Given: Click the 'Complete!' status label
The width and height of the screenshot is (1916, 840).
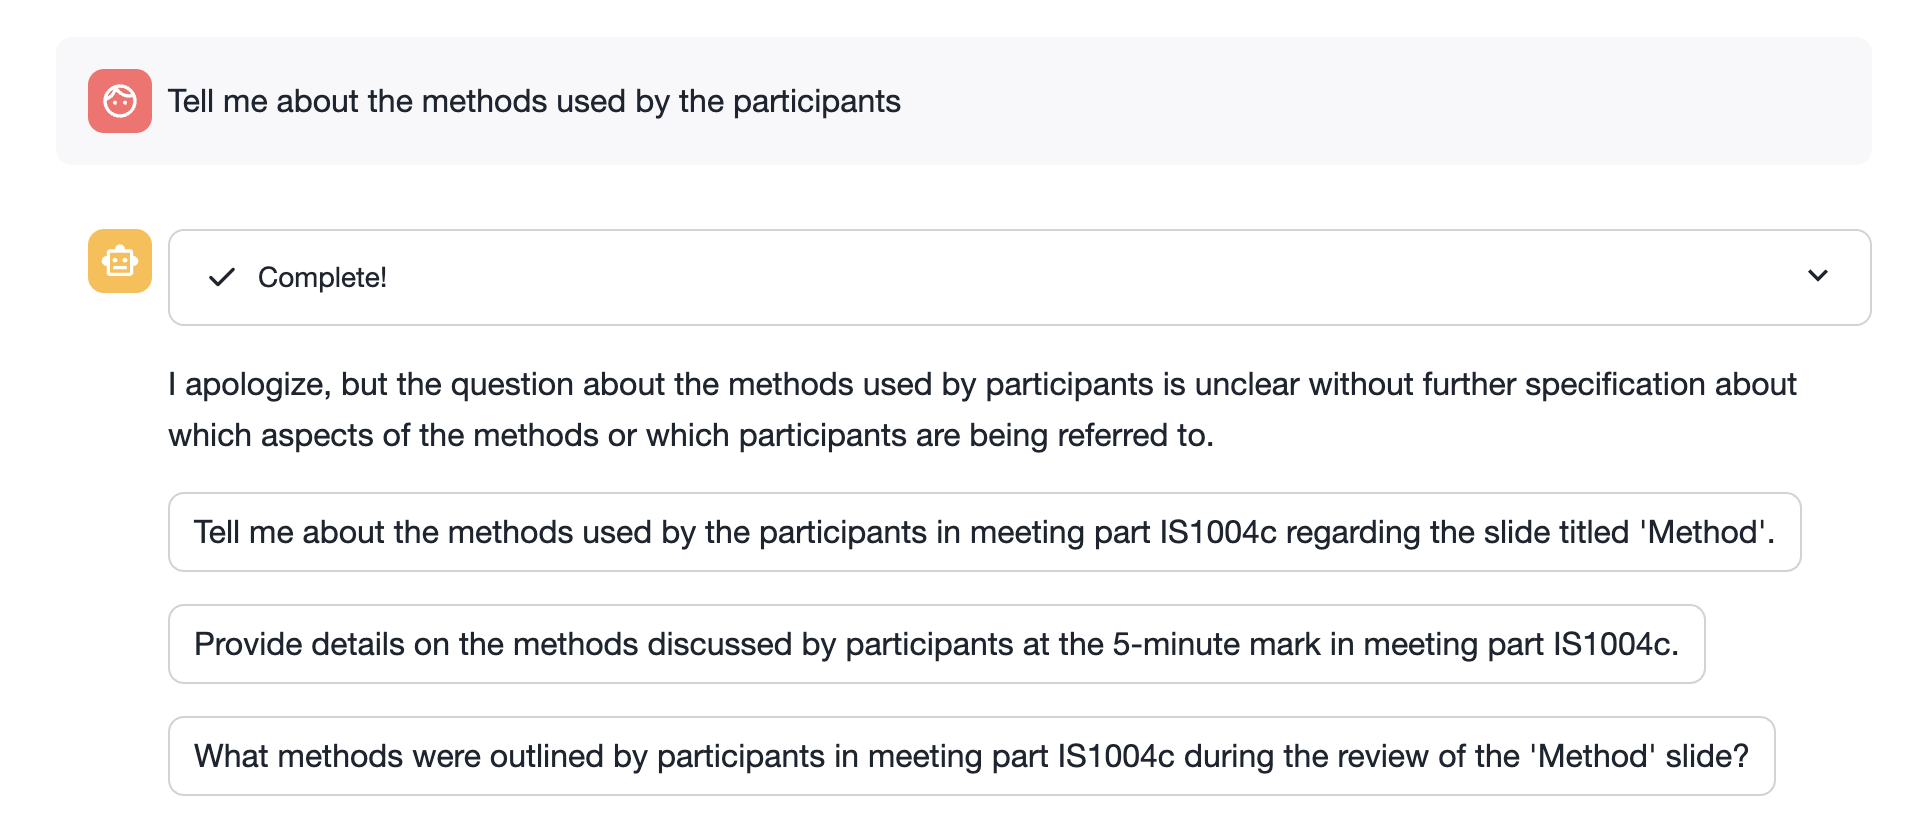Looking at the screenshot, I should coord(322,278).
